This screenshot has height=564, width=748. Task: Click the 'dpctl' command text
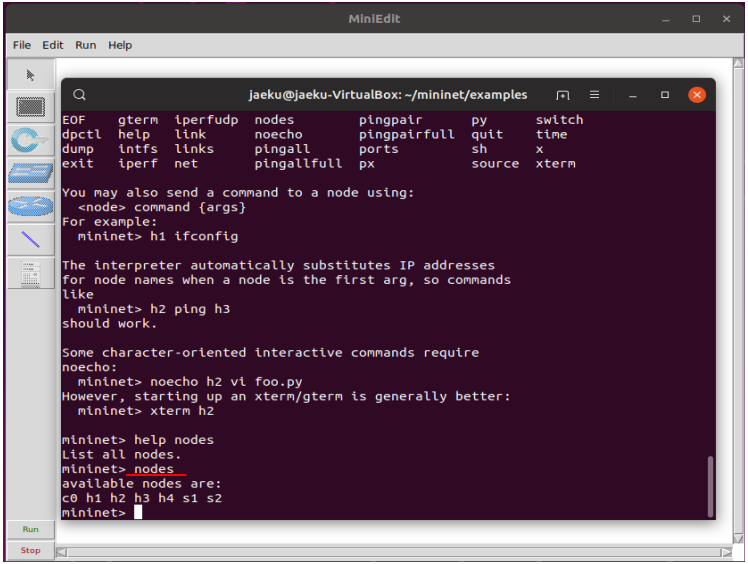[82, 135]
